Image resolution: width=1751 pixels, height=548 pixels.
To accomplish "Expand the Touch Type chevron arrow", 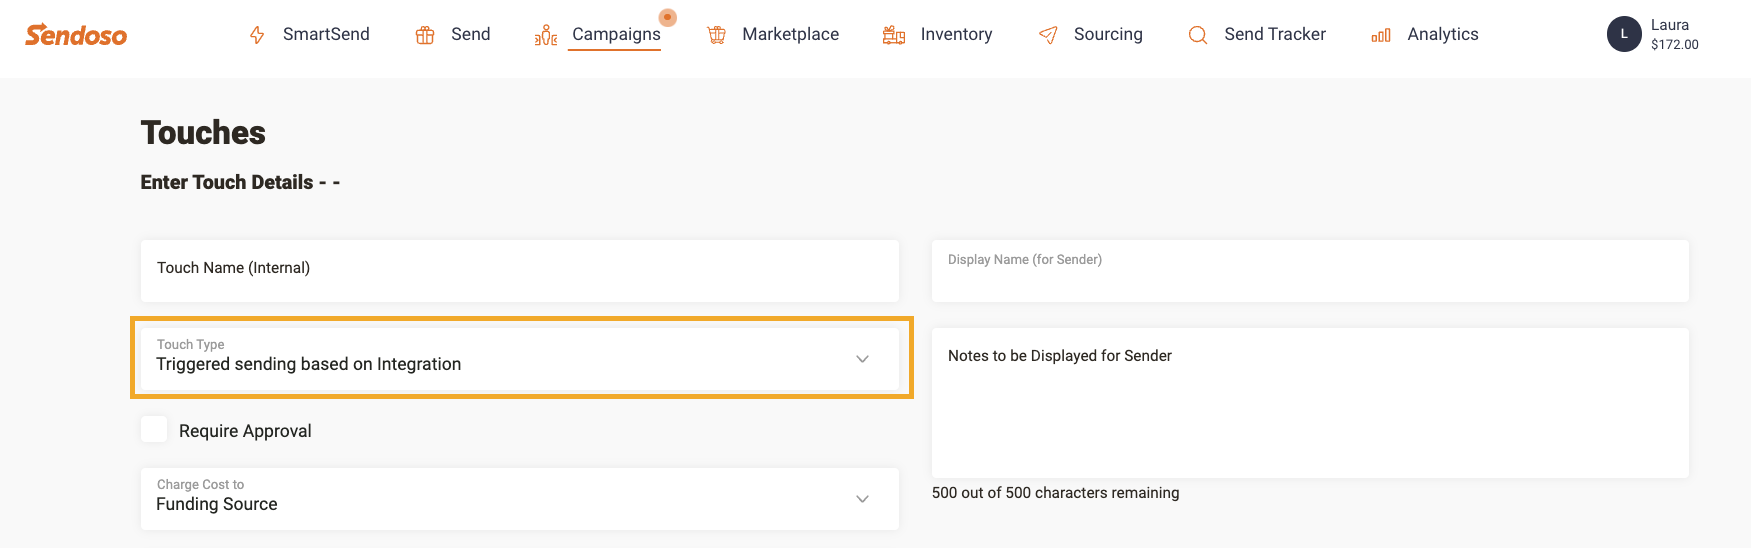I will (x=862, y=359).
